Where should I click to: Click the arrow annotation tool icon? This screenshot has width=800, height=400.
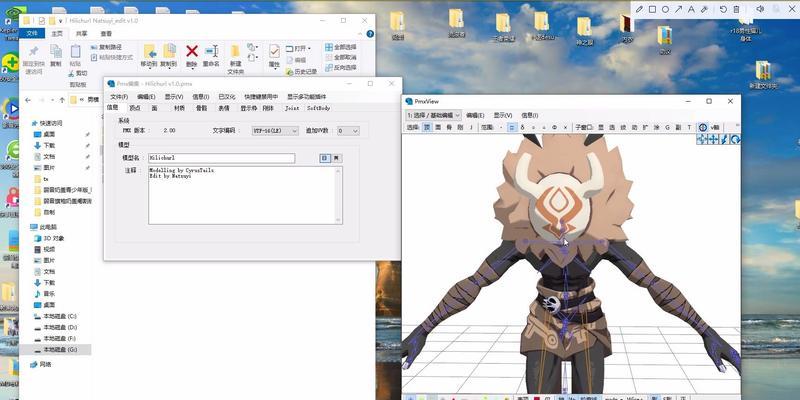[679, 9]
